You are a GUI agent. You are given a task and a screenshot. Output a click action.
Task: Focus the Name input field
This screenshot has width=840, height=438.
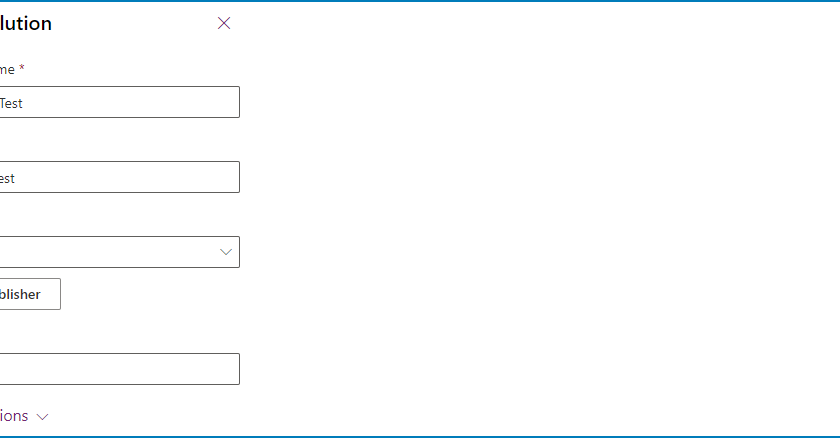click(120, 177)
